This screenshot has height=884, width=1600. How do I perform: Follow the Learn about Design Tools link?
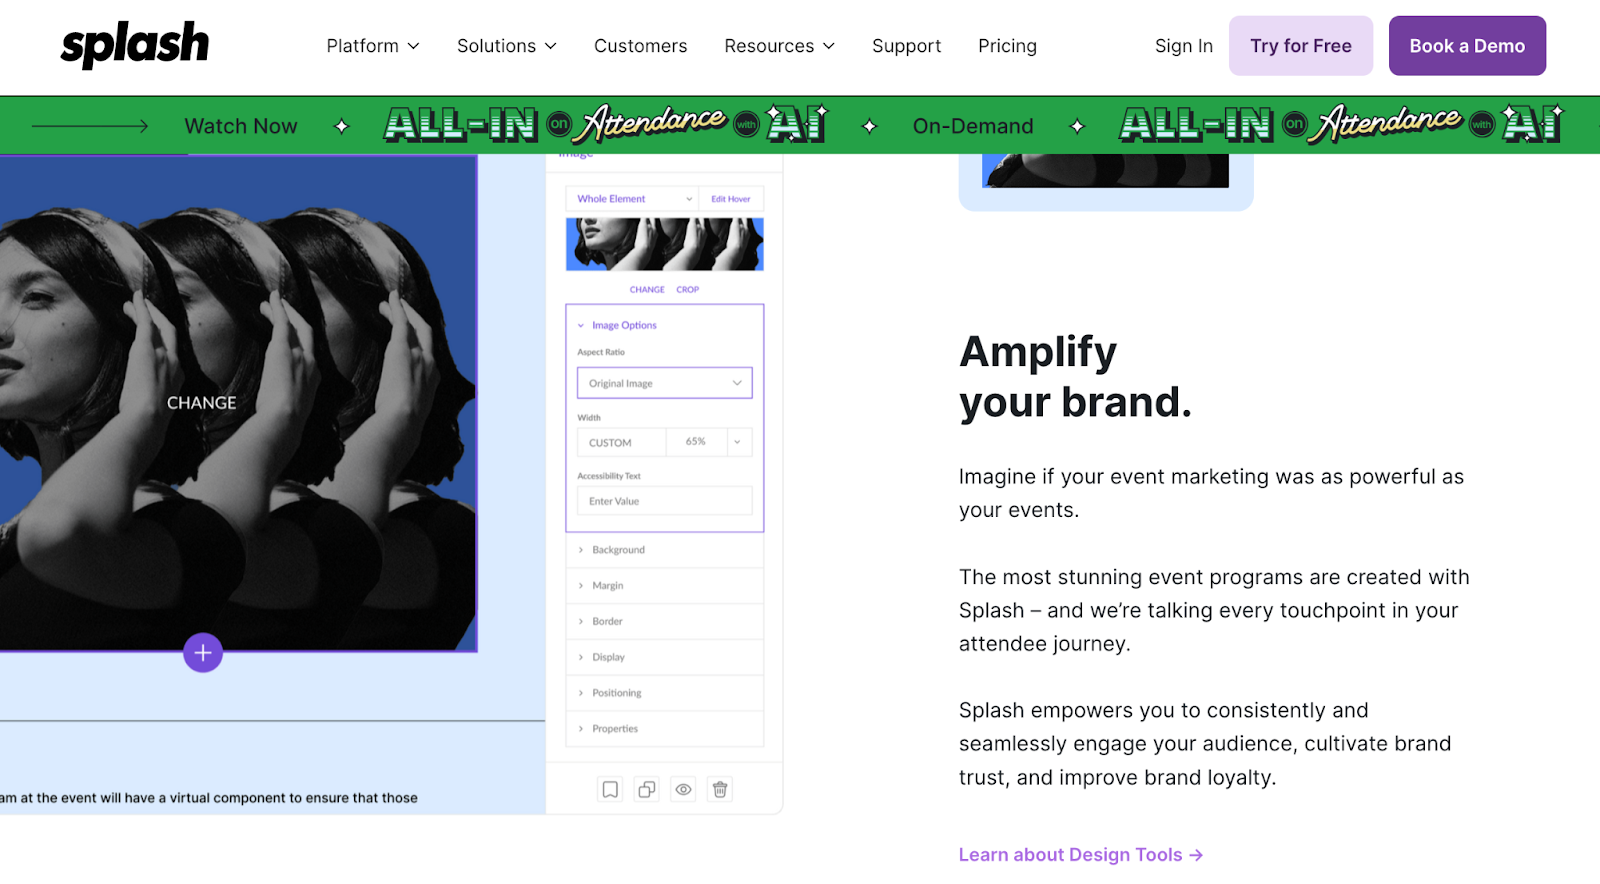[x=1080, y=855]
